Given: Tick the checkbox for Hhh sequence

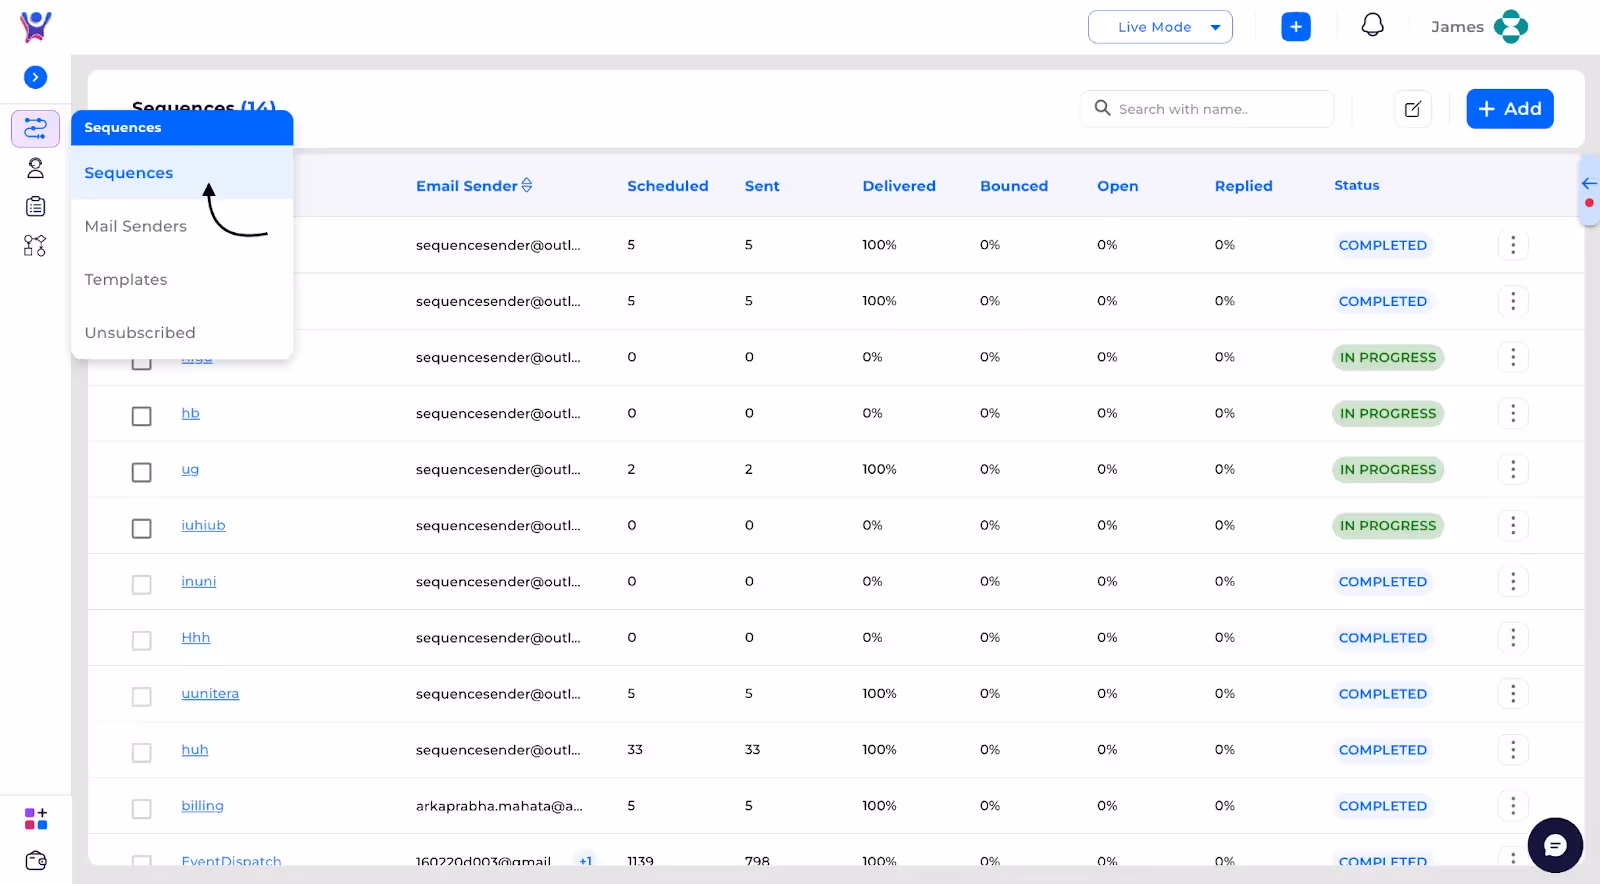Looking at the screenshot, I should point(142,639).
